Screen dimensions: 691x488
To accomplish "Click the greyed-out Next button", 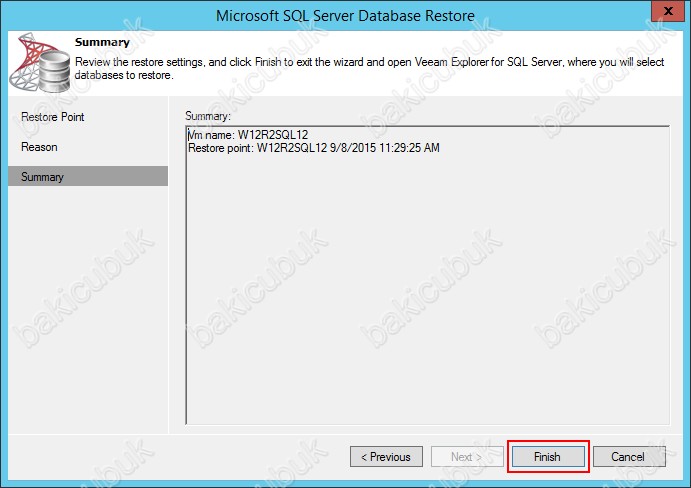I will [x=467, y=457].
